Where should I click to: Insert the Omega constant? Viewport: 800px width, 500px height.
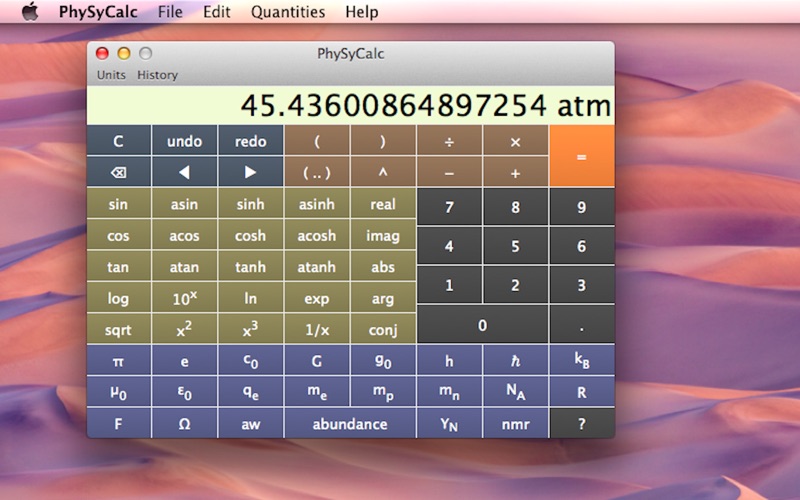tap(184, 423)
